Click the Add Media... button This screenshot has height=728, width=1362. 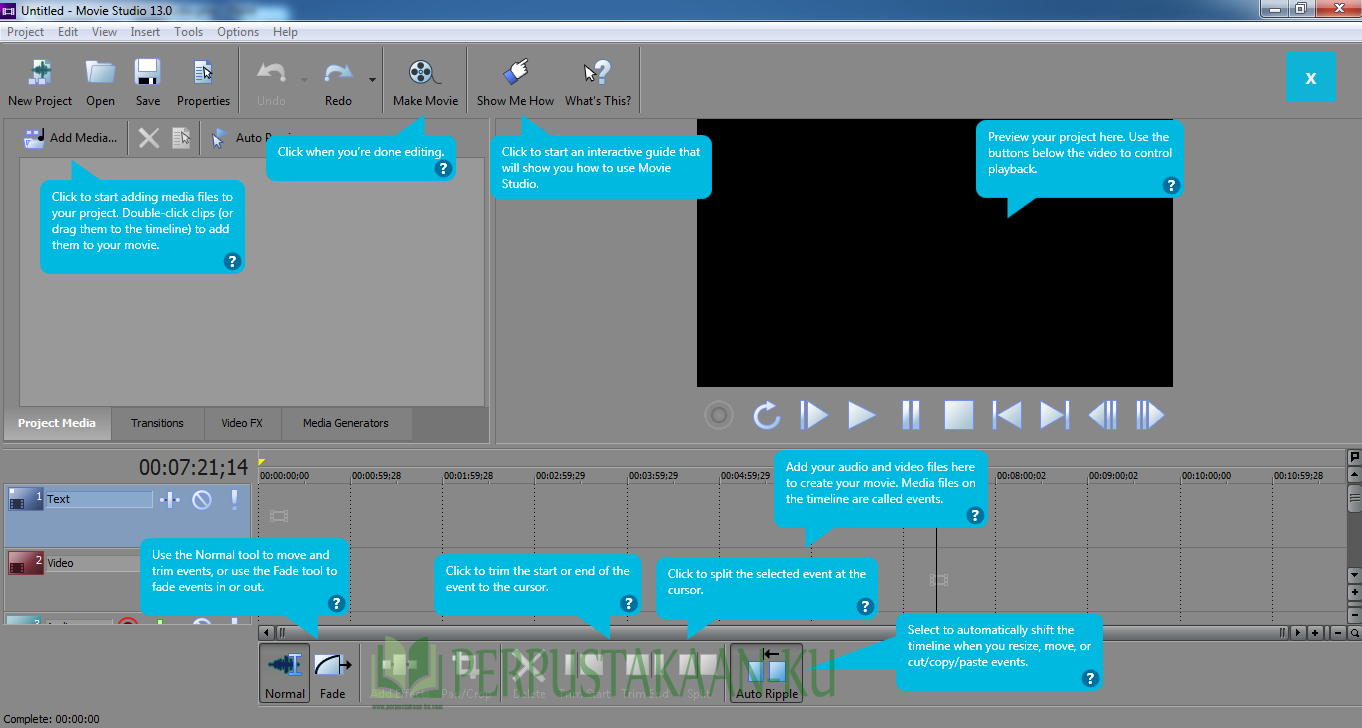pos(70,138)
